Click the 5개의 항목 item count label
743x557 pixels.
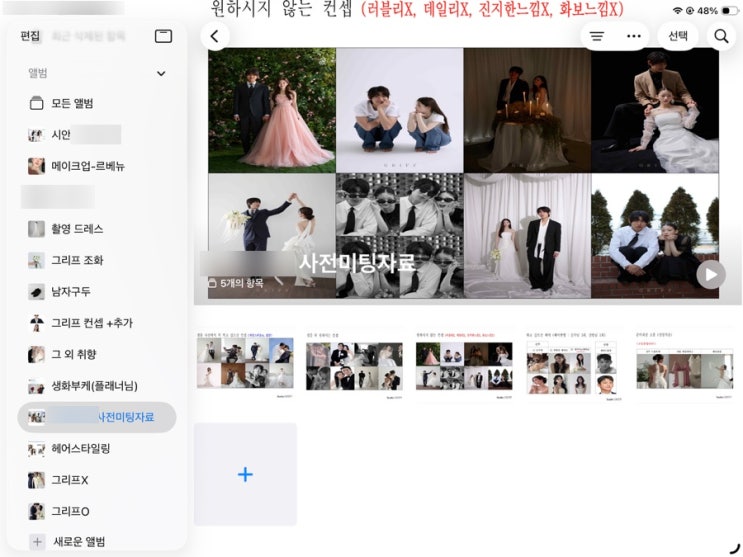[236, 283]
